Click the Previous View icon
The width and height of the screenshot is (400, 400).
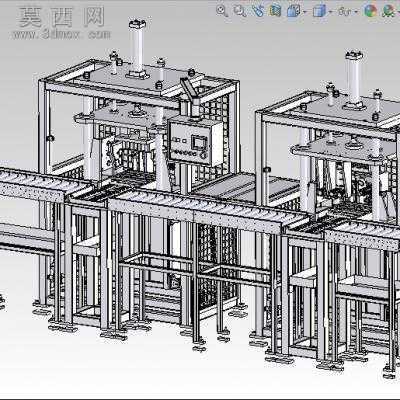[257, 11]
